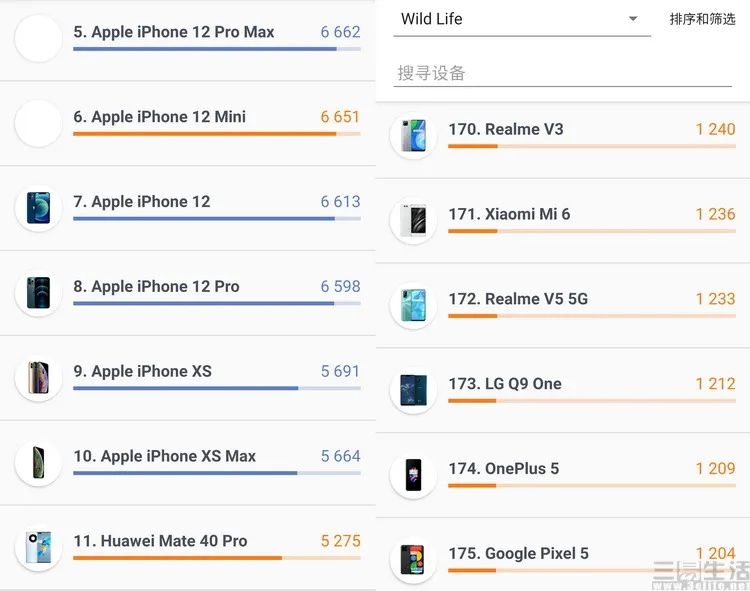Image resolution: width=750 pixels, height=591 pixels.
Task: Click the Realme V3 device icon
Action: click(x=413, y=135)
